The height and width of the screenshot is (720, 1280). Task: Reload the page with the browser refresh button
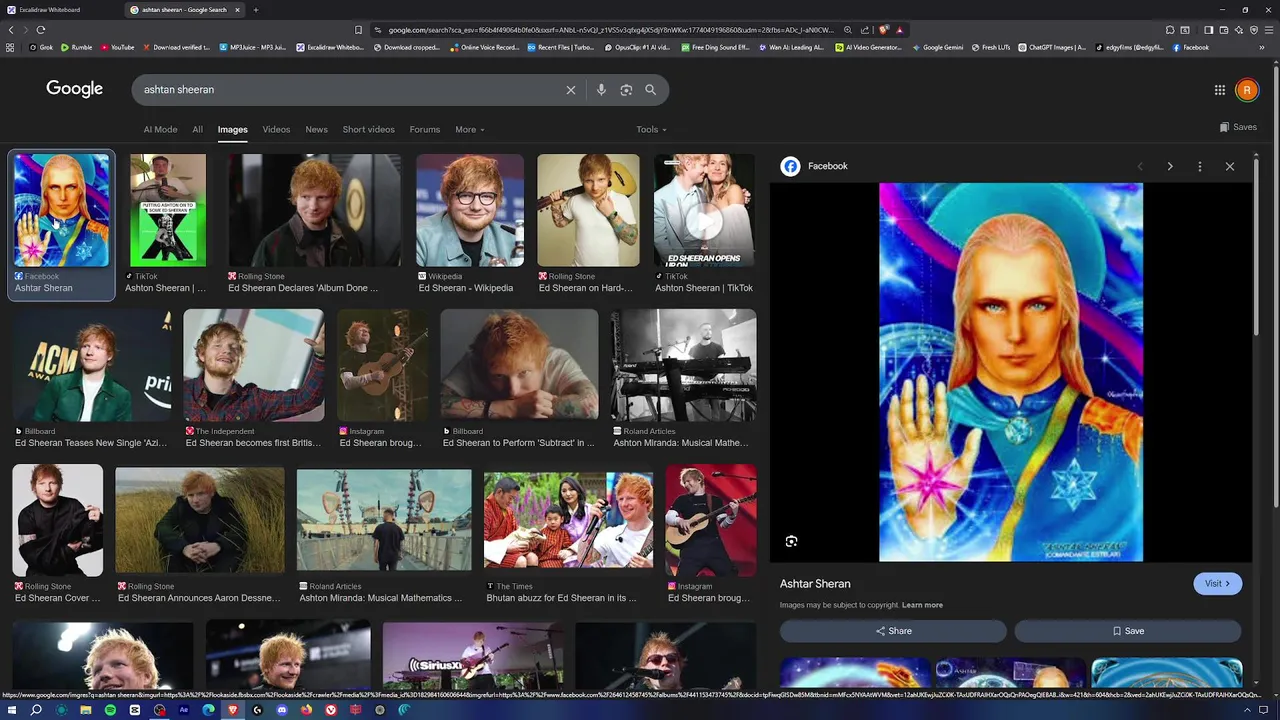coord(41,30)
